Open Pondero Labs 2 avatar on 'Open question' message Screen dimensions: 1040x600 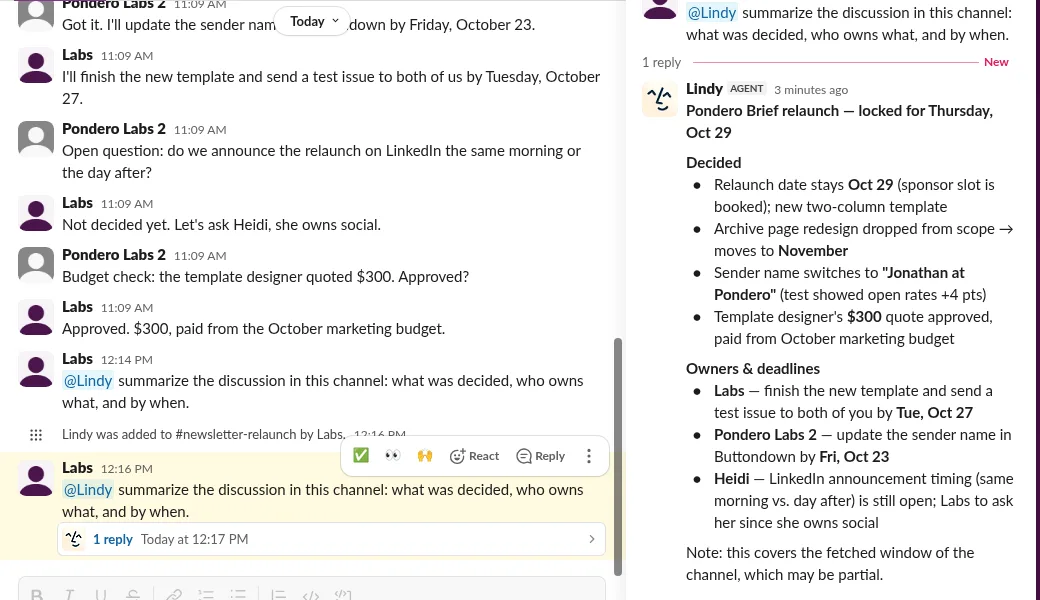tap(36, 139)
